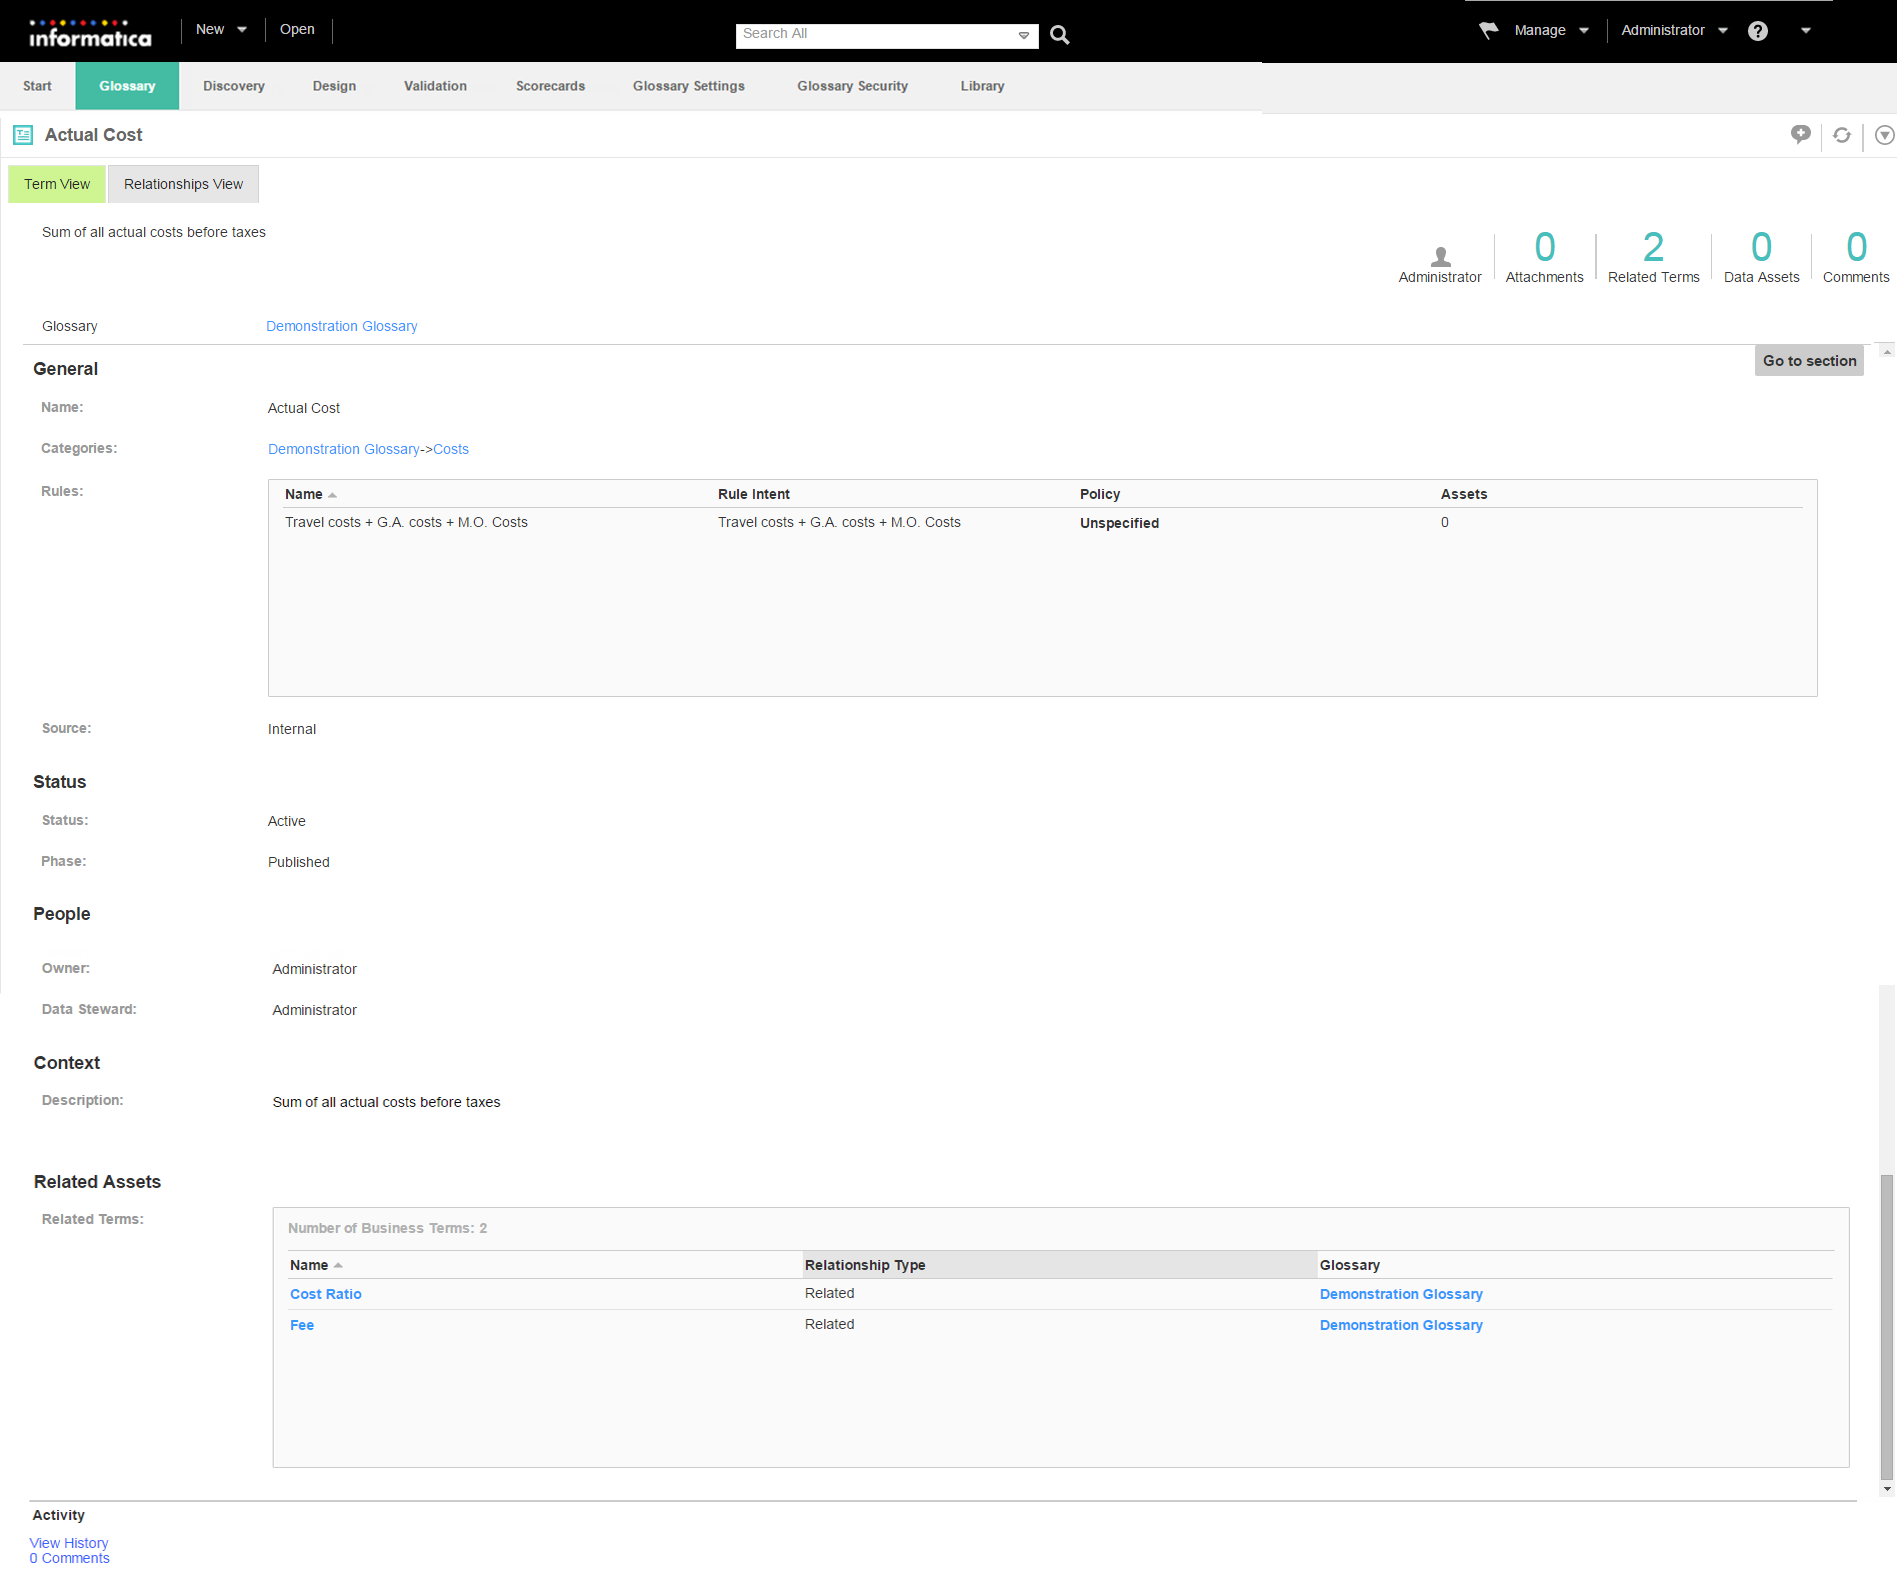Open the Validation tab
The width and height of the screenshot is (1900, 1569).
pyautogui.click(x=435, y=86)
